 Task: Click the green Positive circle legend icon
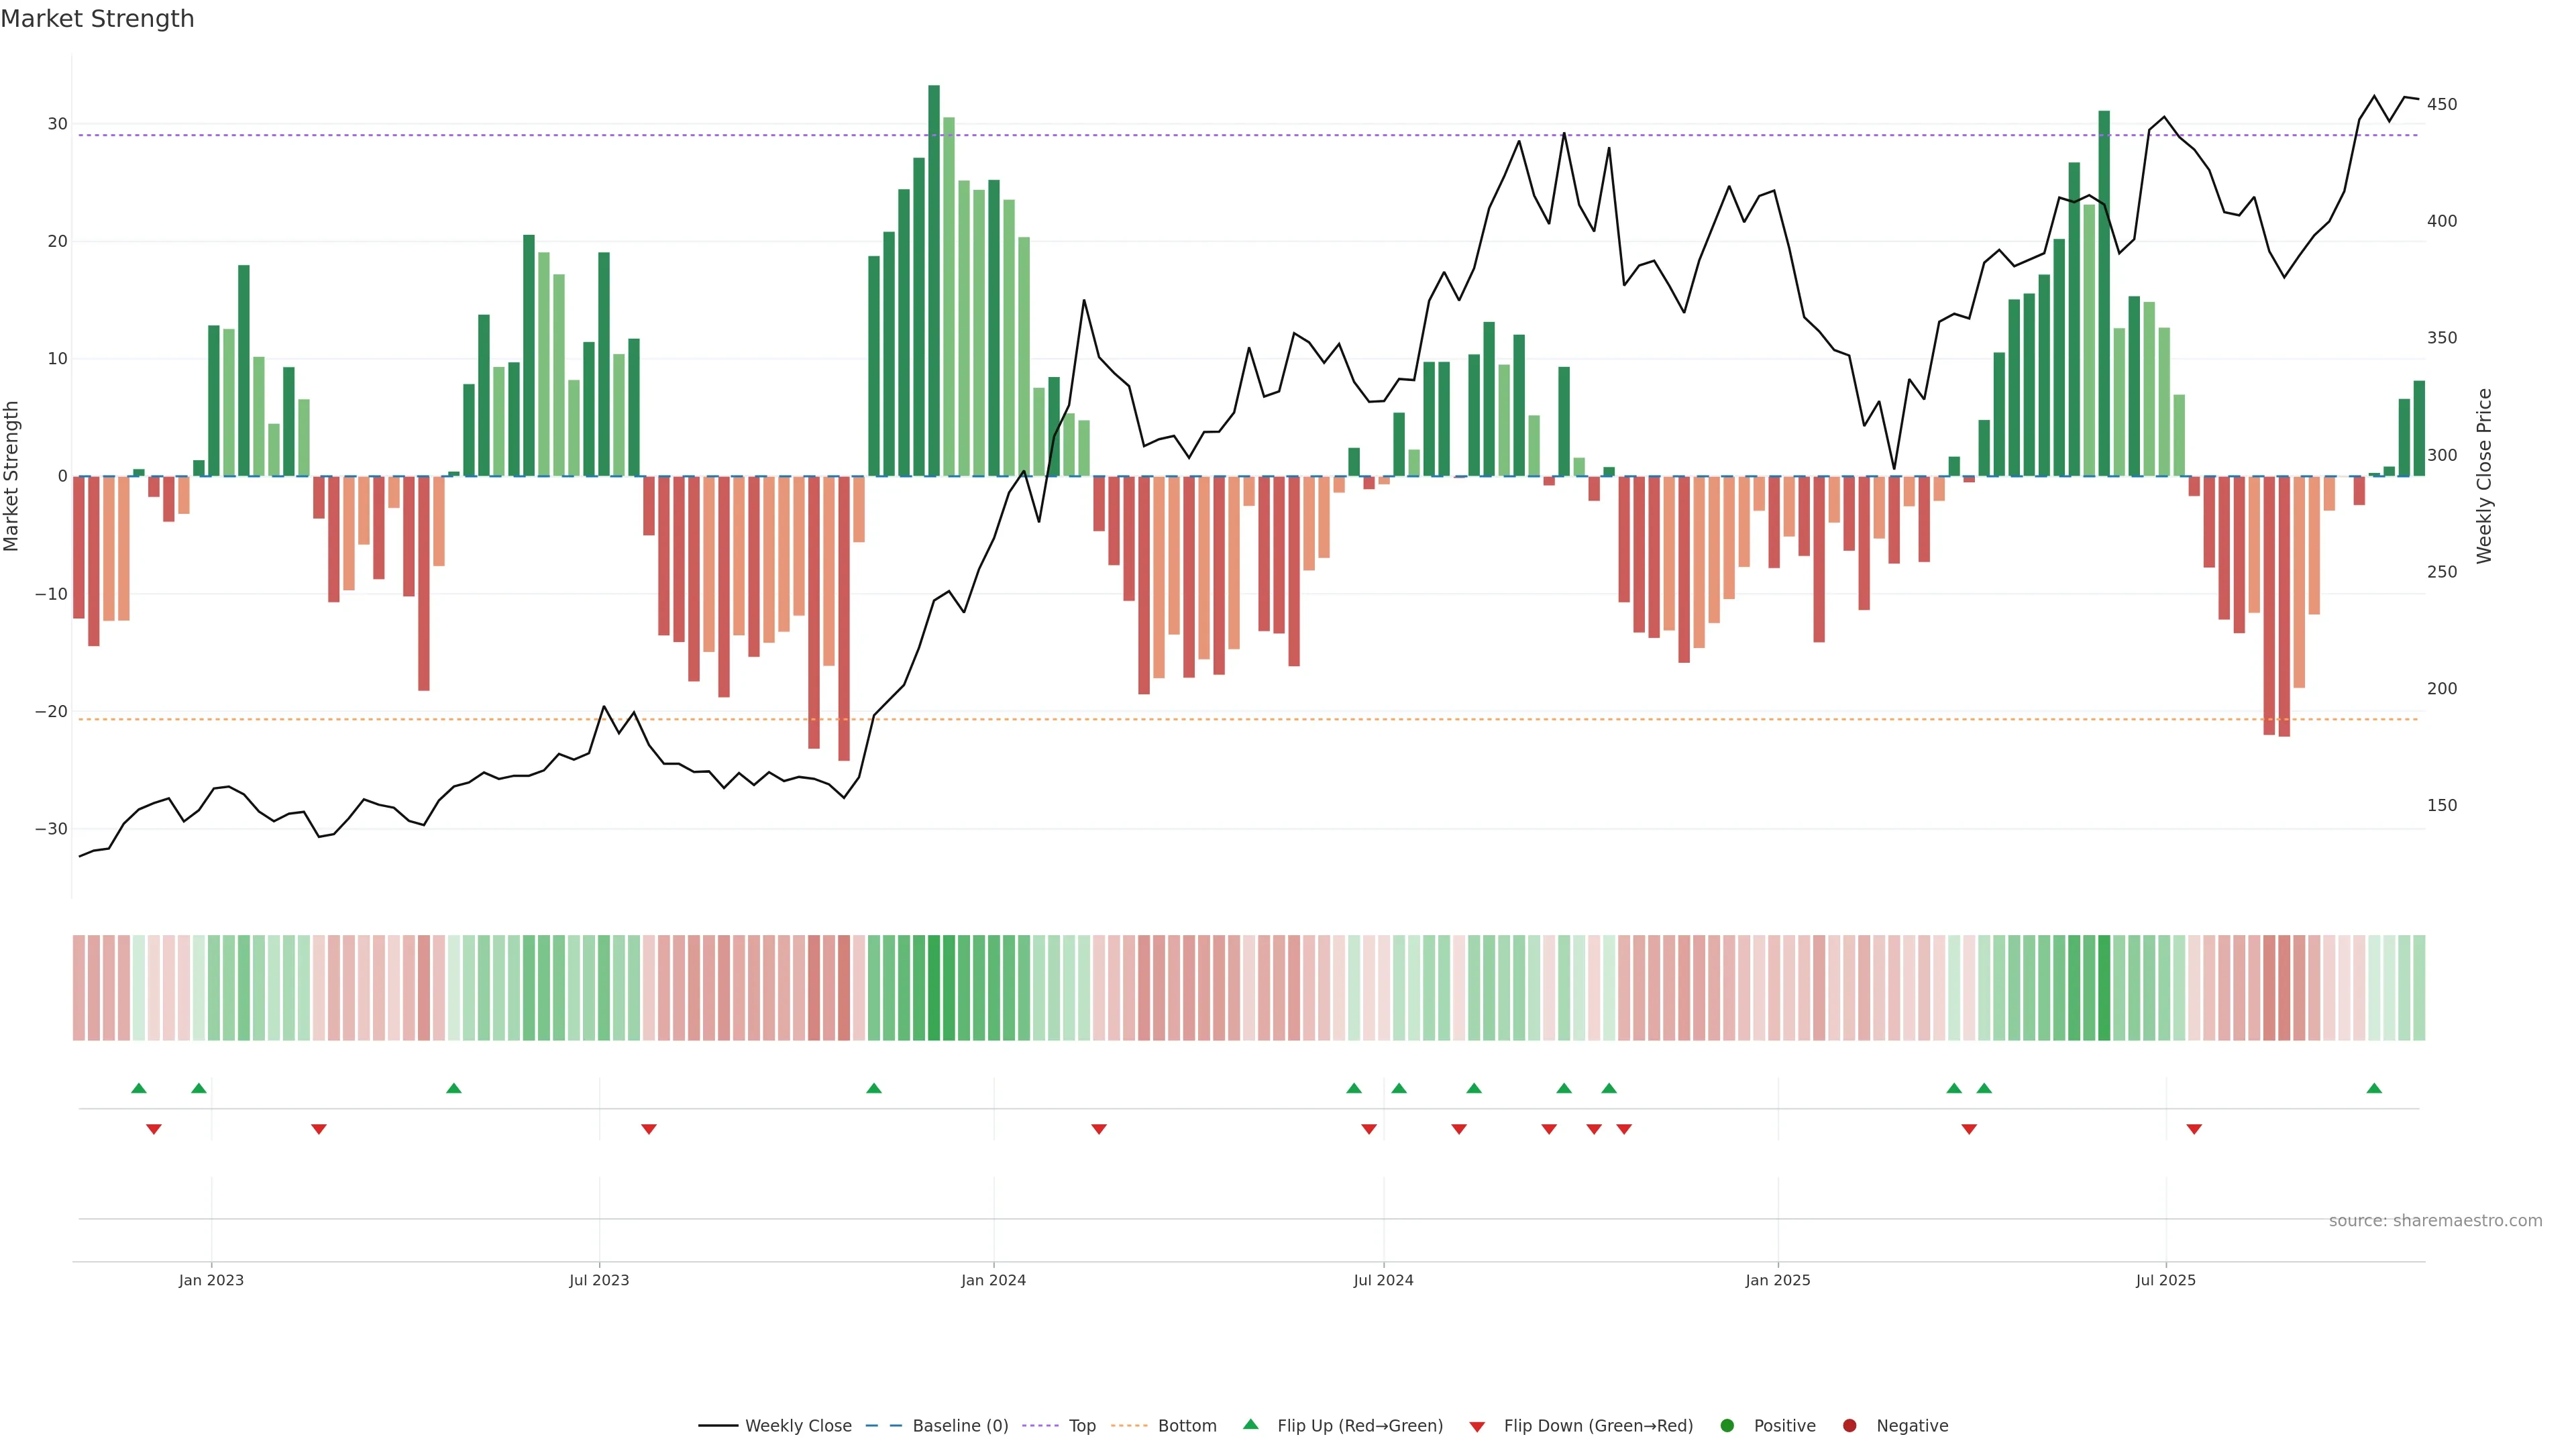tap(1727, 1426)
